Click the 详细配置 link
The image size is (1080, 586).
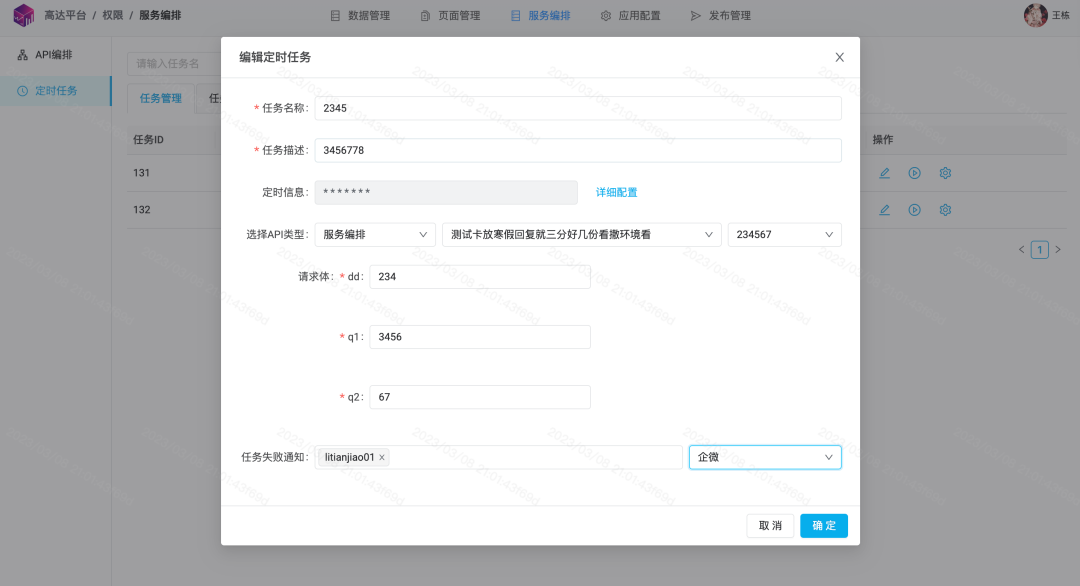click(x=616, y=192)
